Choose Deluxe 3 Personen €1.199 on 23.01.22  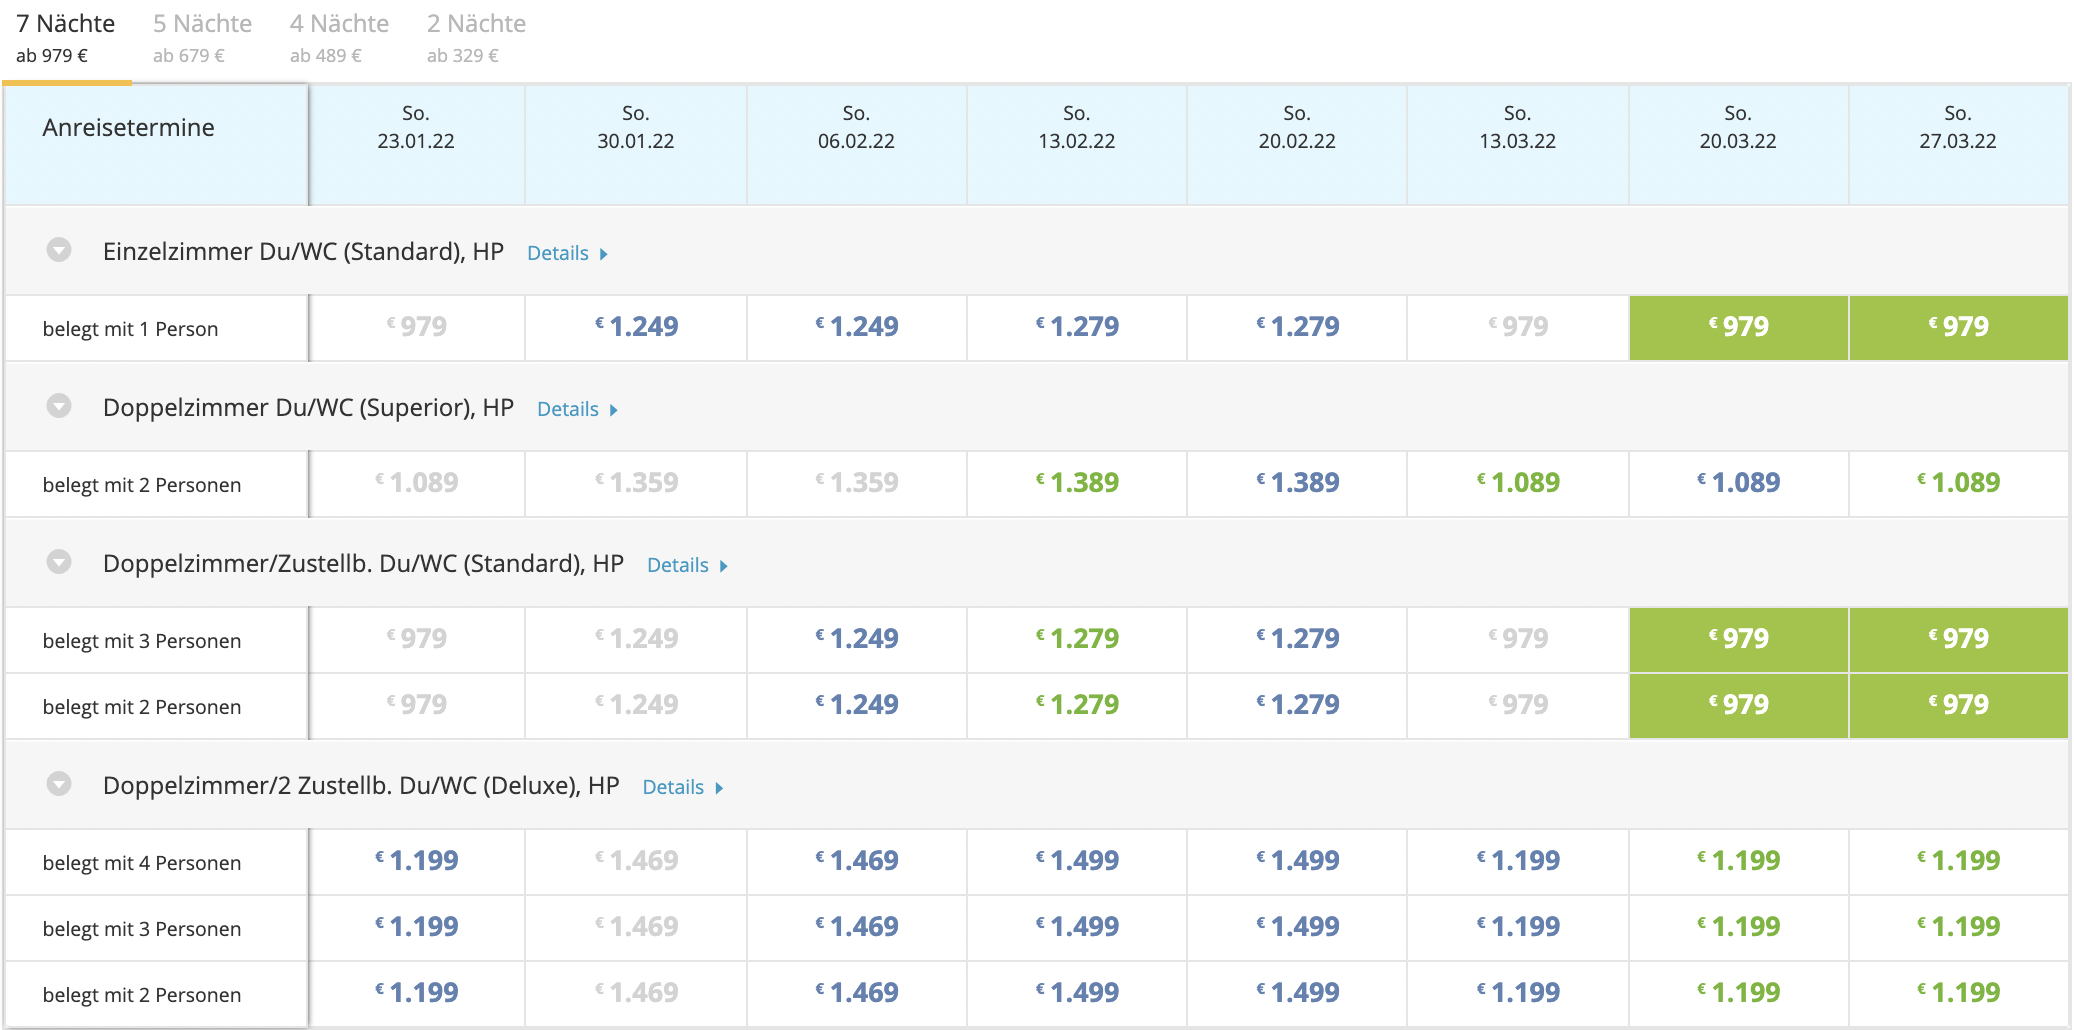416,927
